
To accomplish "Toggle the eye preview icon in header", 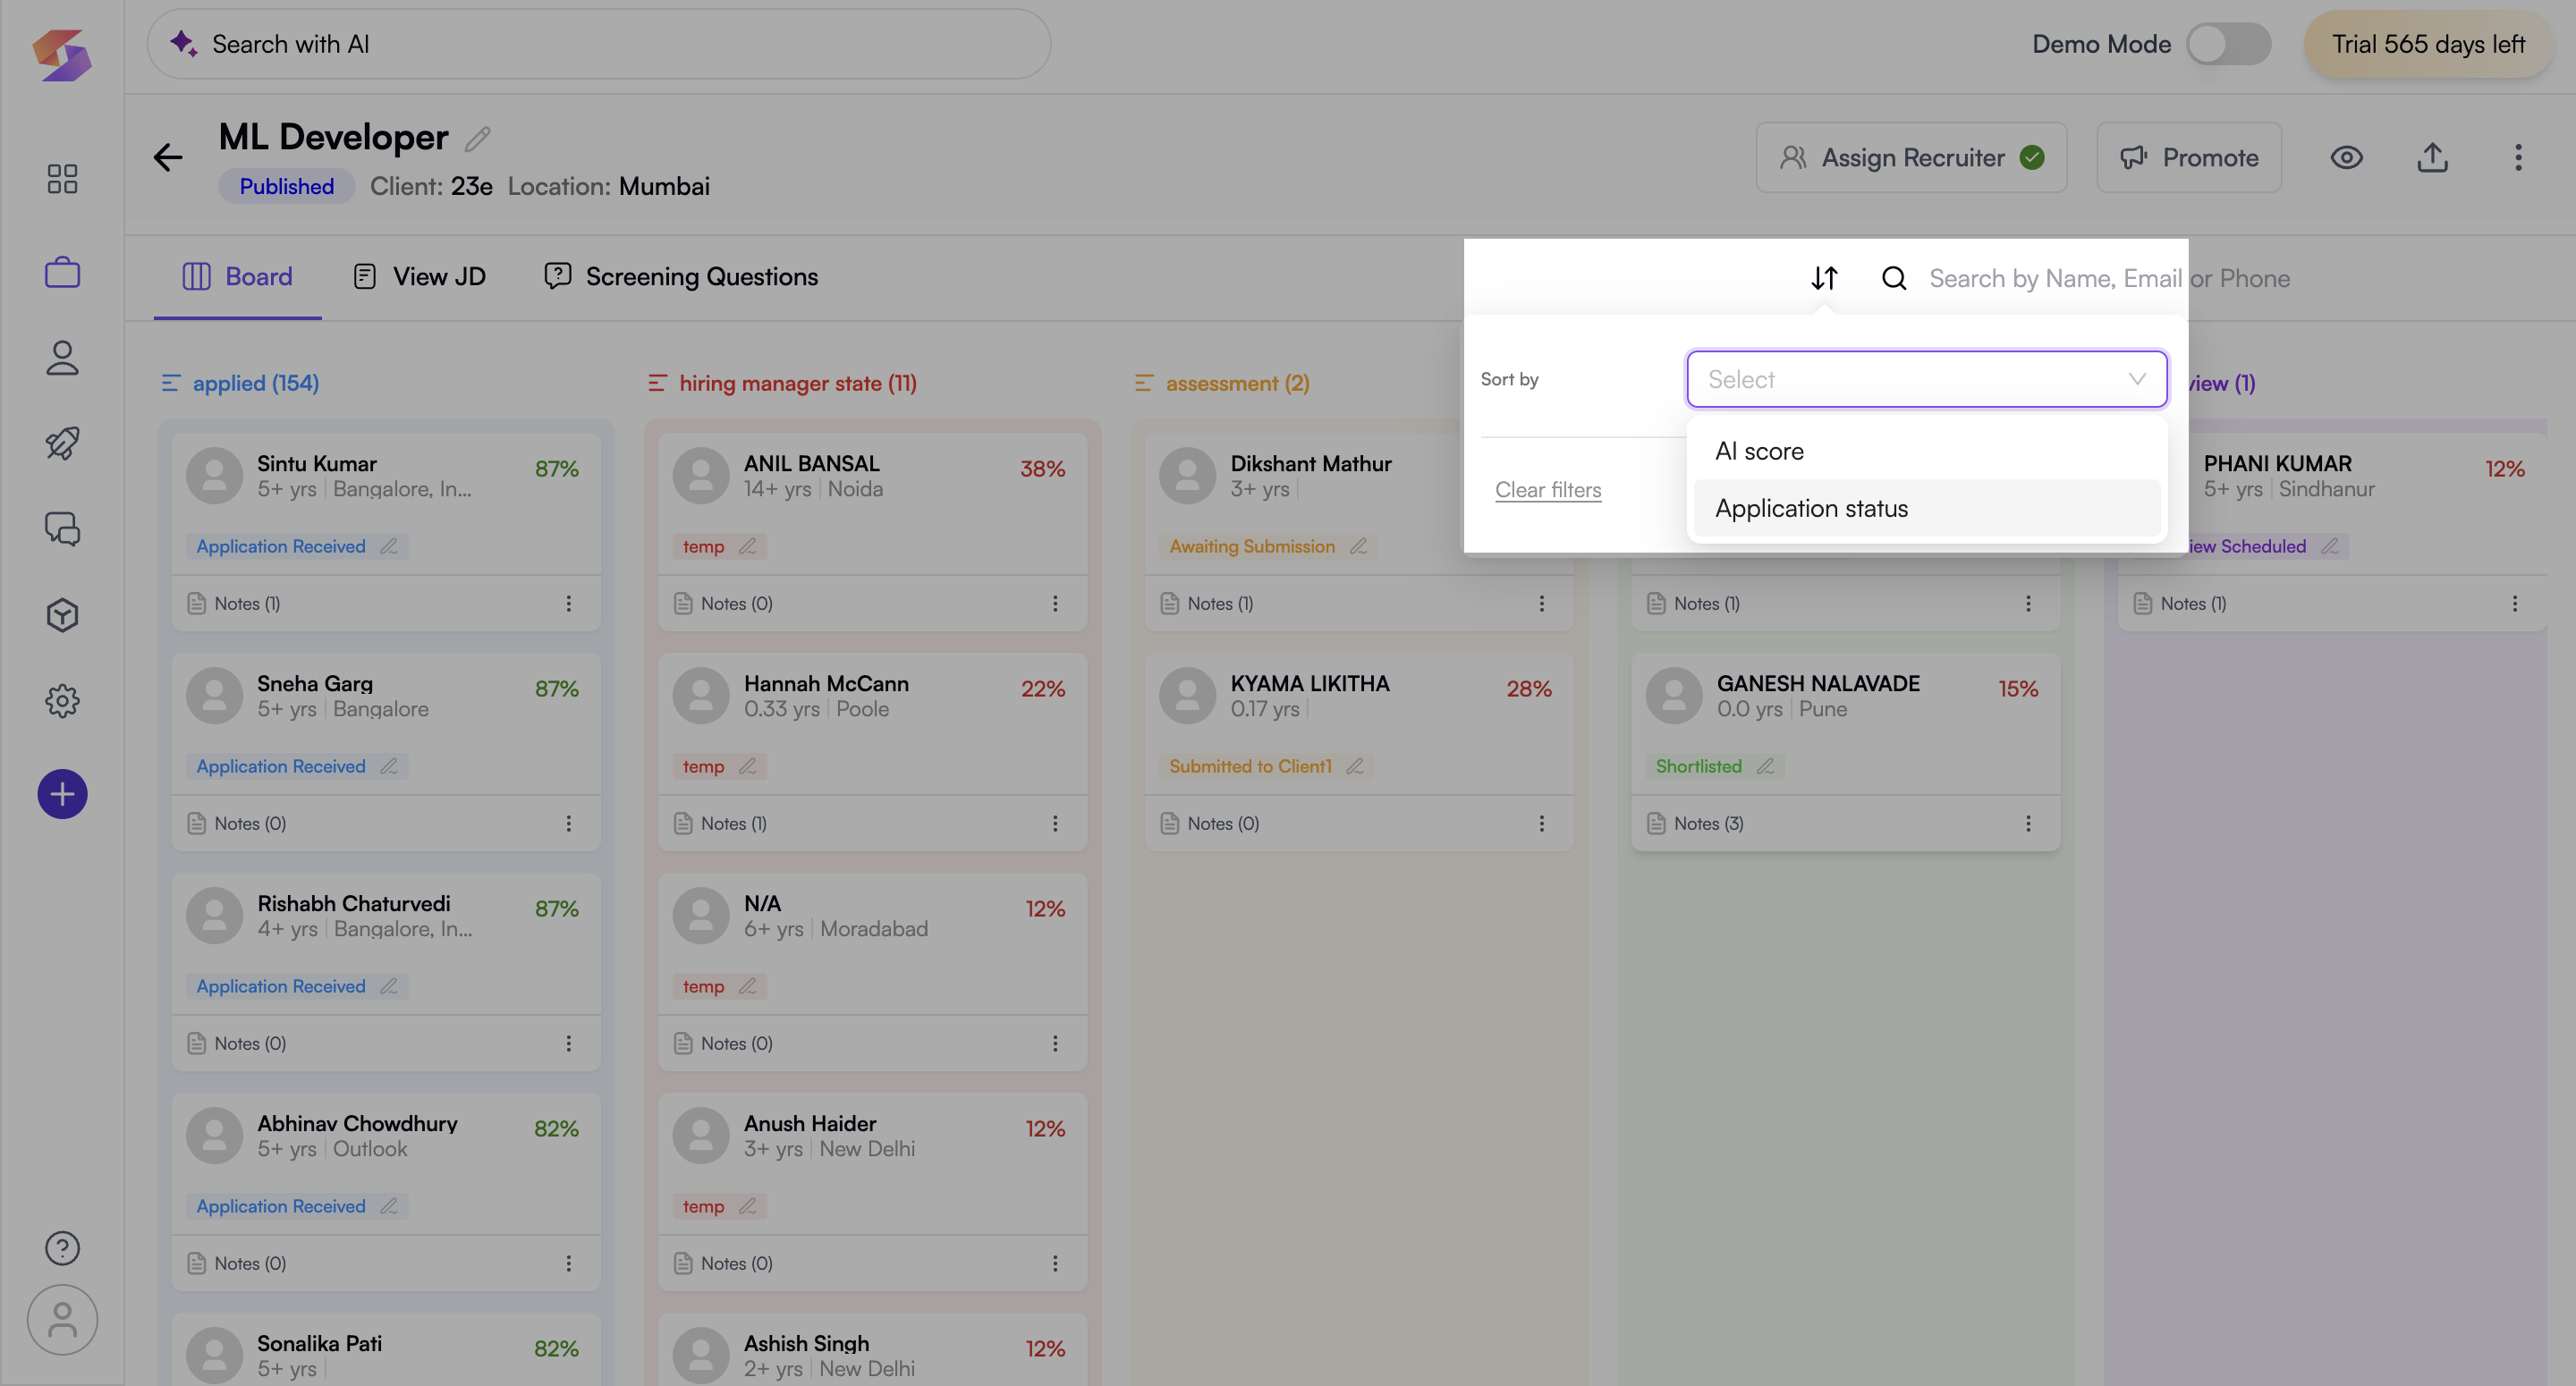I will (x=2347, y=157).
